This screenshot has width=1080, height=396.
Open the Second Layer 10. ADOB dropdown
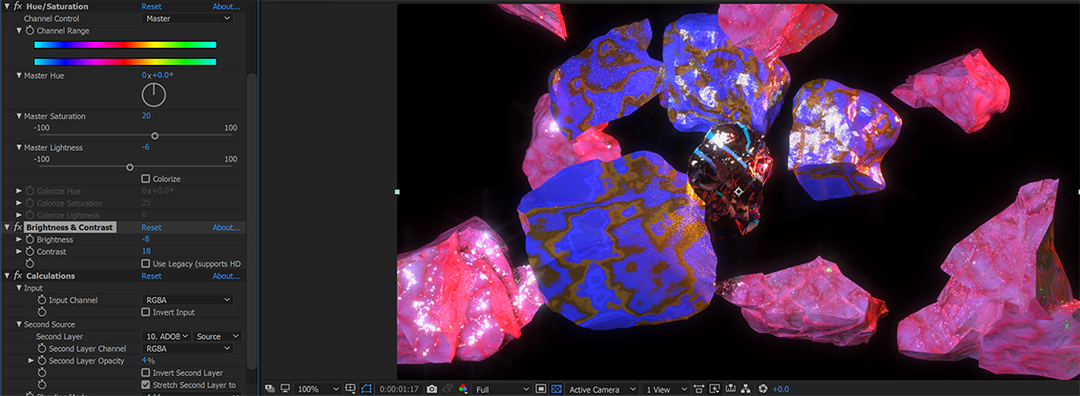pyautogui.click(x=166, y=336)
